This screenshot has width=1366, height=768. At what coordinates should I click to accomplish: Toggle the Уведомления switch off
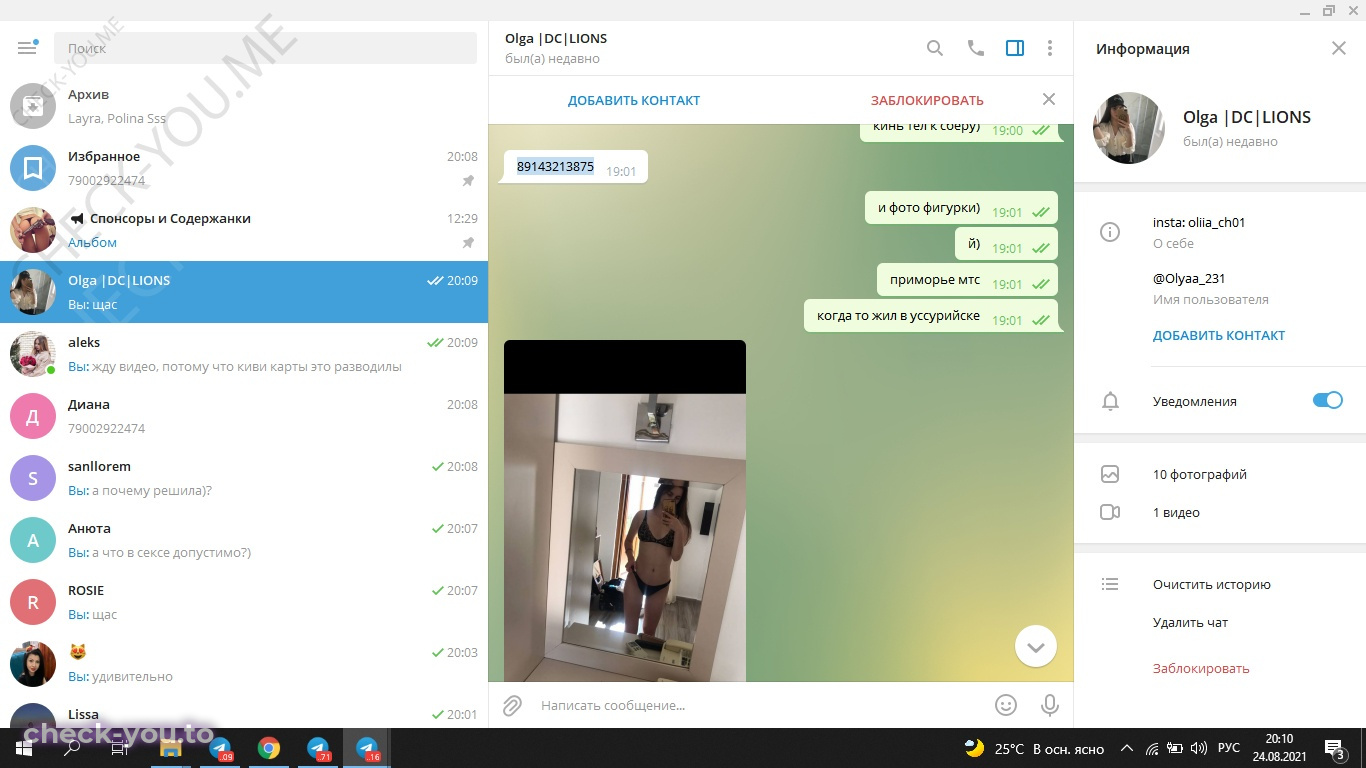[x=1328, y=400]
